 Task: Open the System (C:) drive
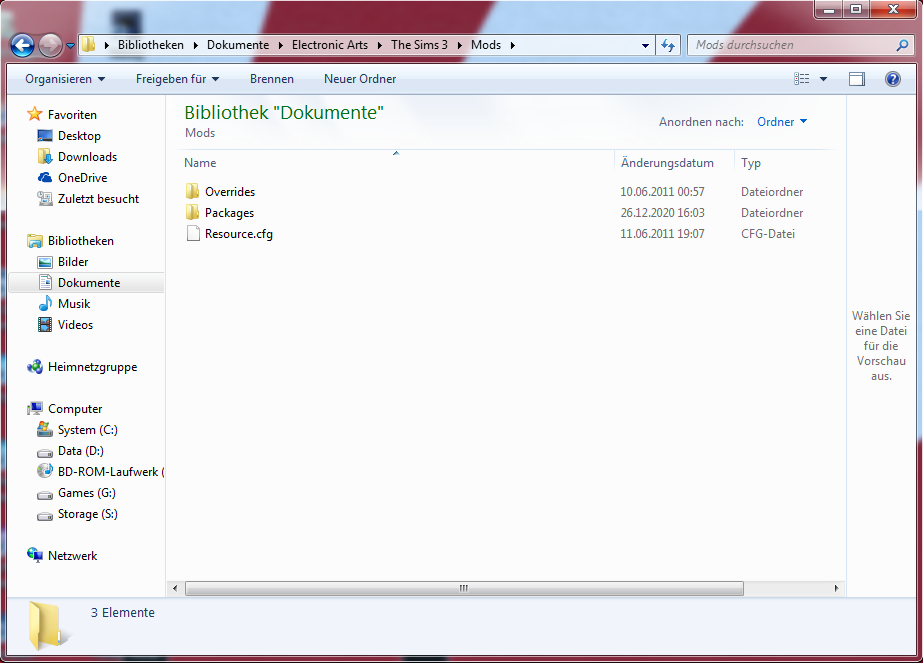88,430
